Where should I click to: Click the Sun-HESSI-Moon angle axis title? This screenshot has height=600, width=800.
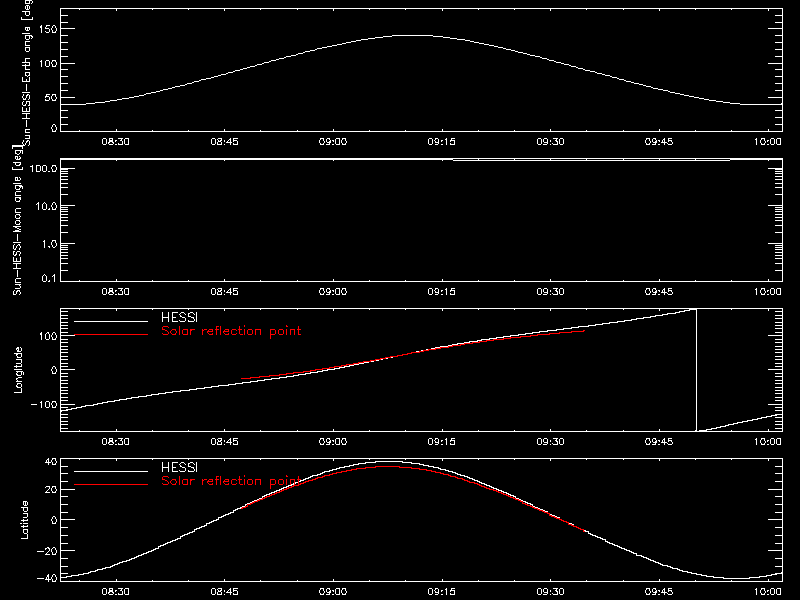point(18,220)
